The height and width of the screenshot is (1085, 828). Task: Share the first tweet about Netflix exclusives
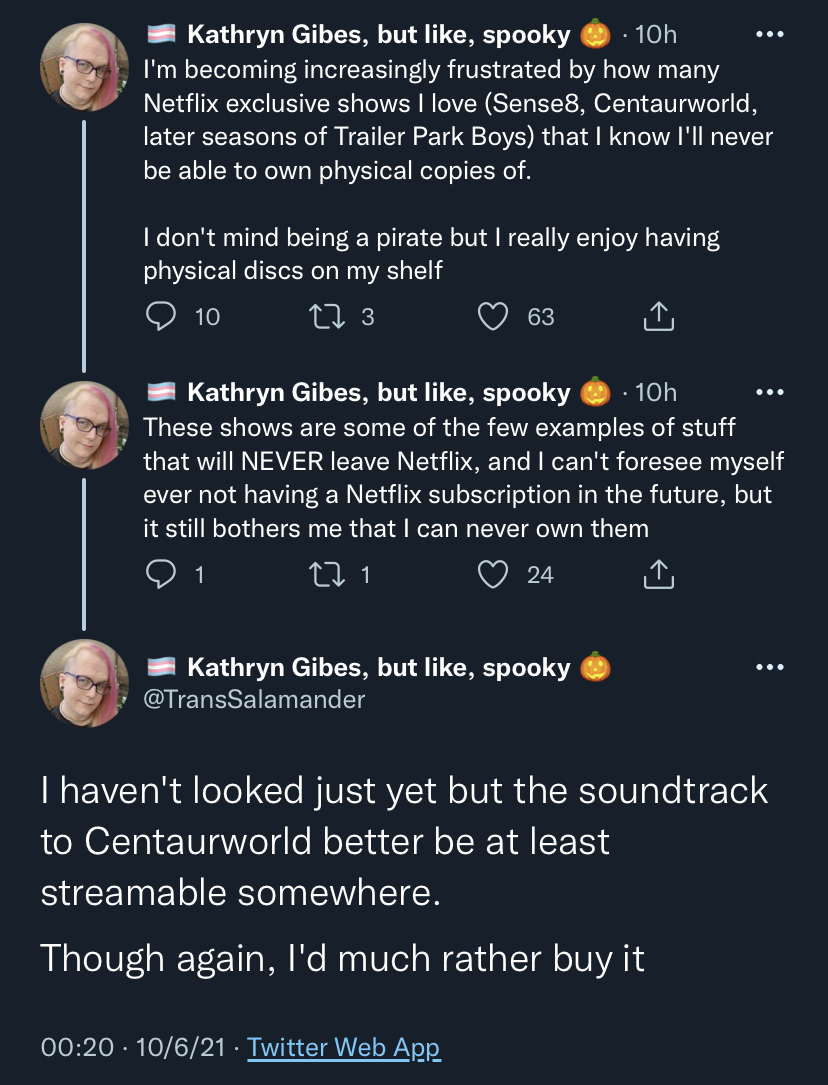659,317
